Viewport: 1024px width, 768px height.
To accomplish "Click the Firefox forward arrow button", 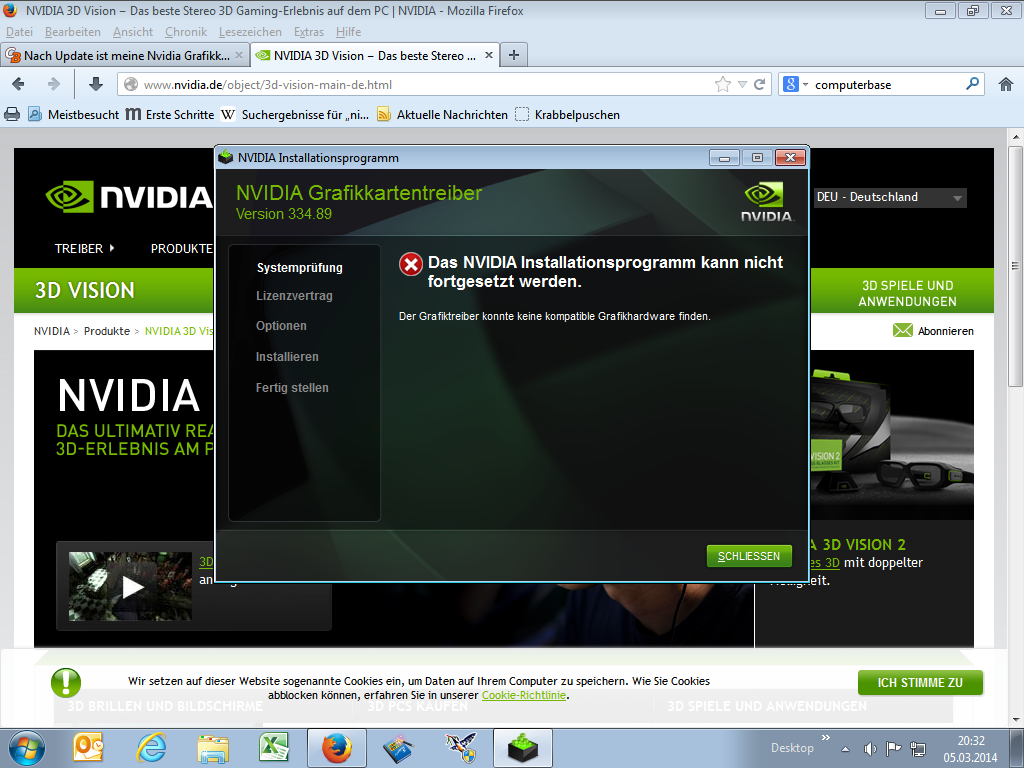I will point(54,84).
